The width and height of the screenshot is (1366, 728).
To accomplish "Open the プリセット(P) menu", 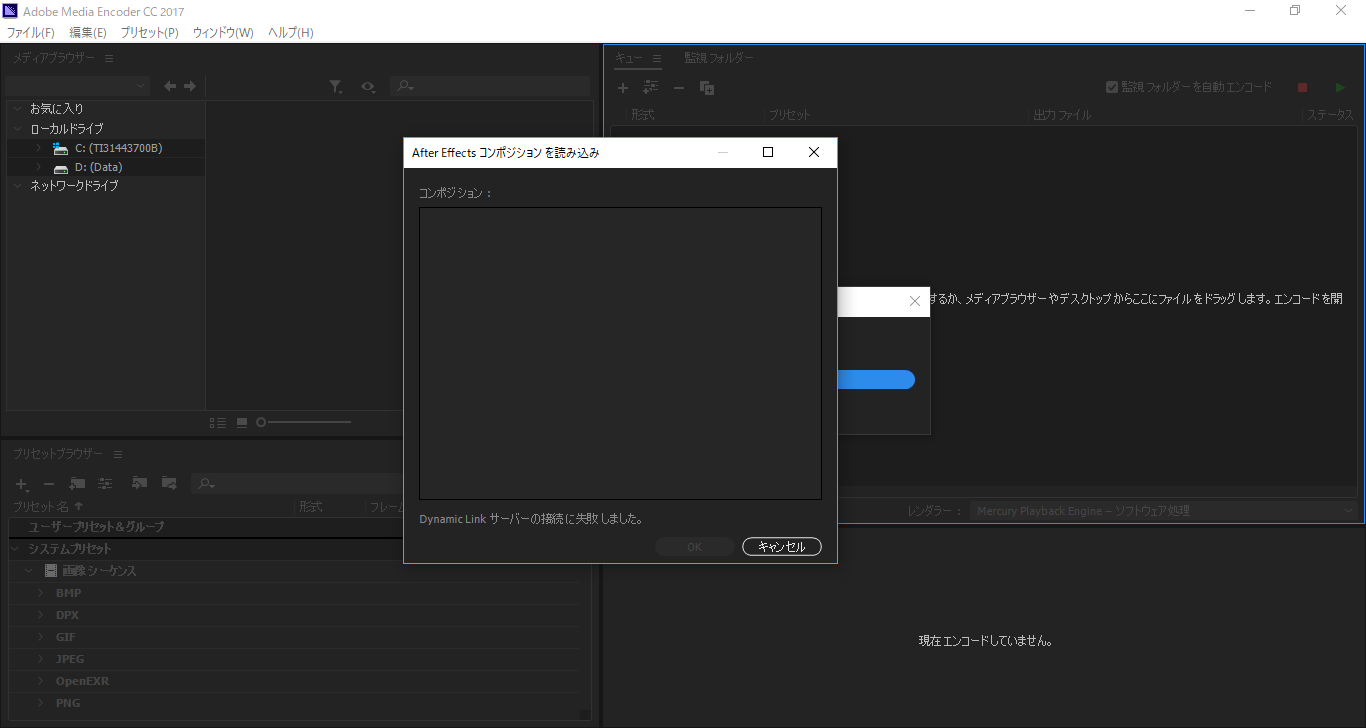I will (150, 33).
